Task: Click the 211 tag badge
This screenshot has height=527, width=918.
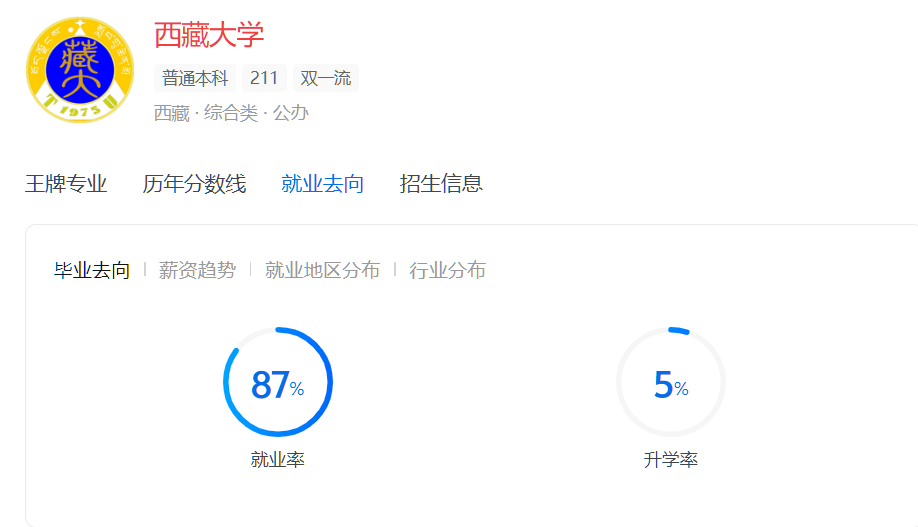Action: click(264, 78)
